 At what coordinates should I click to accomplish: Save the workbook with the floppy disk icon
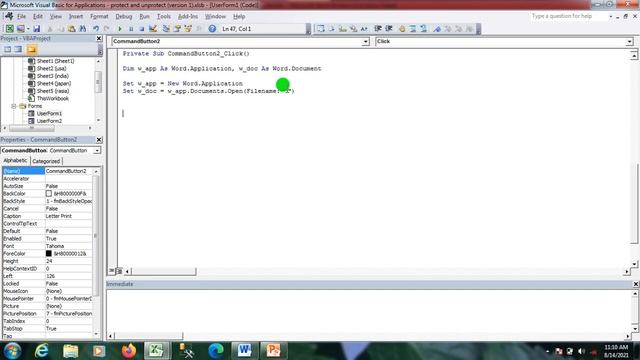coord(37,29)
